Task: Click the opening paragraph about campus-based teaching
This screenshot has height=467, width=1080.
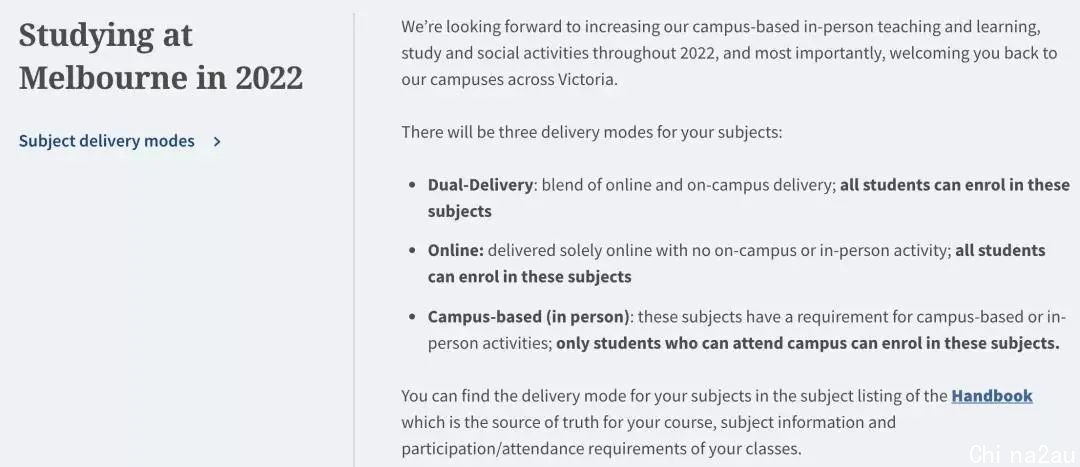Action: pos(729,54)
